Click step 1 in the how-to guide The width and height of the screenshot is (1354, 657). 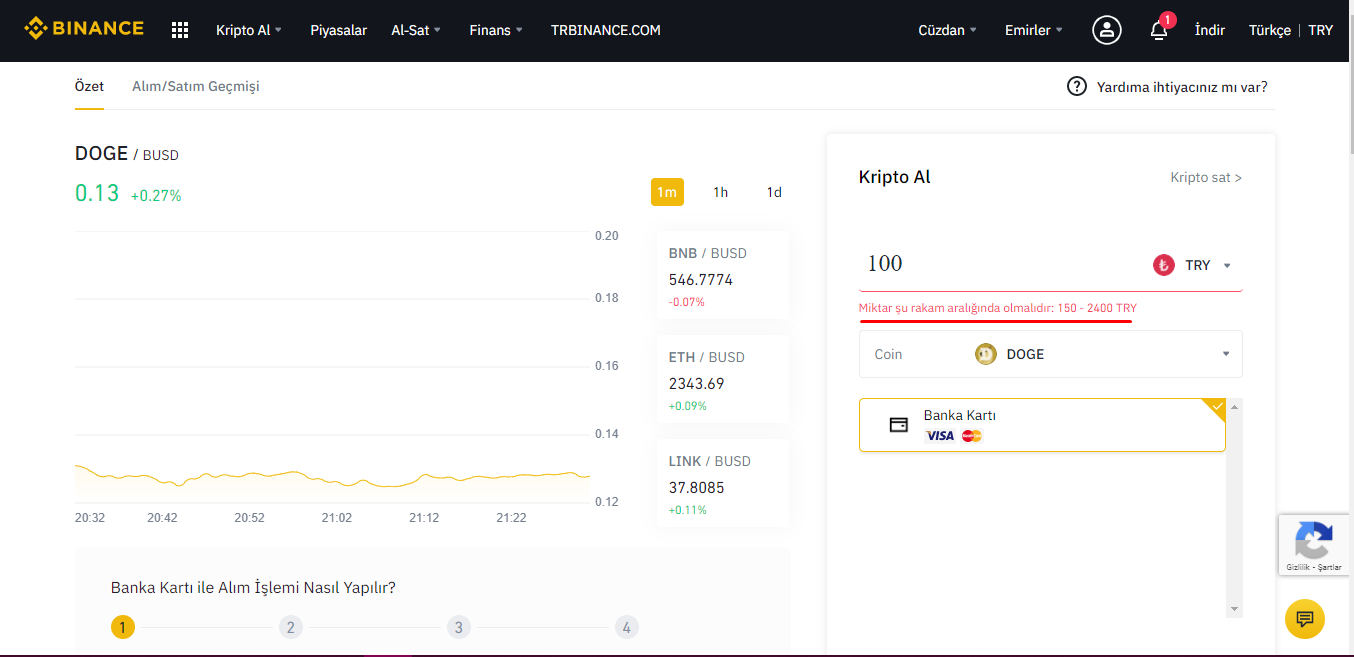(x=122, y=627)
